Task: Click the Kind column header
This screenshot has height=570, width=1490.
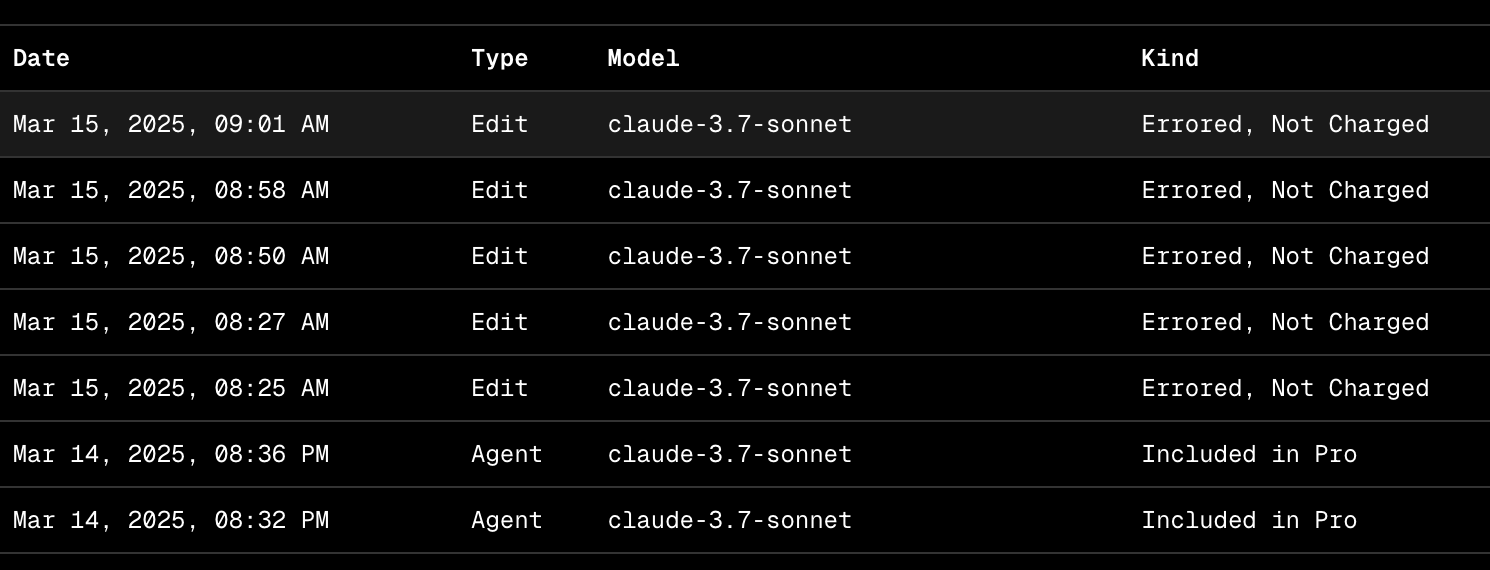Action: point(1170,58)
